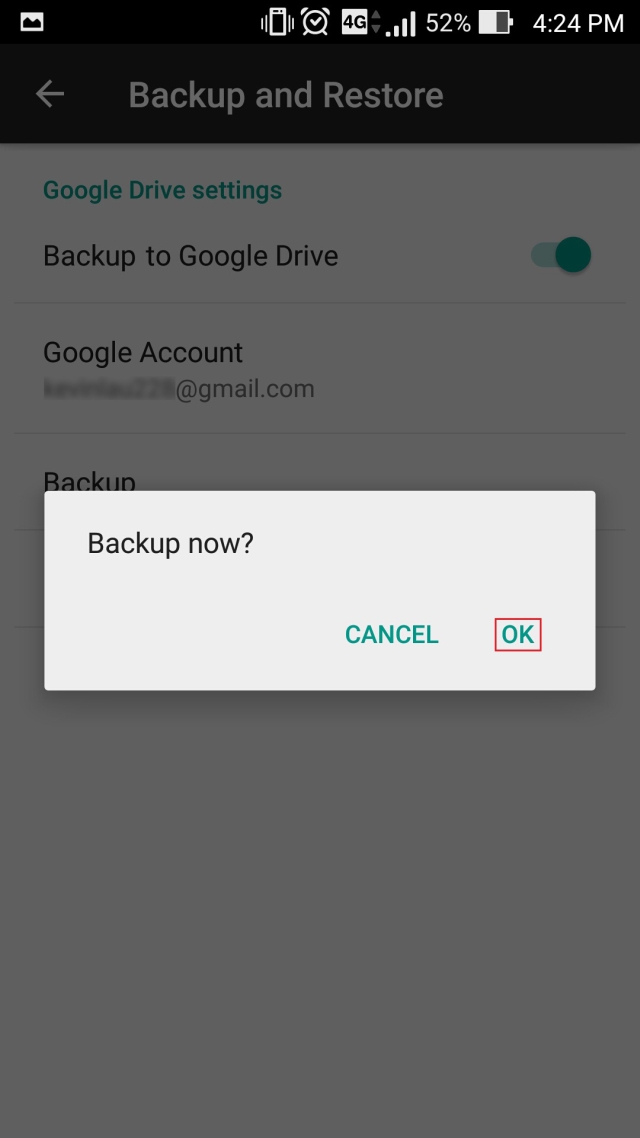Tap the battery icon in status bar
640x1138 pixels.
tap(496, 22)
